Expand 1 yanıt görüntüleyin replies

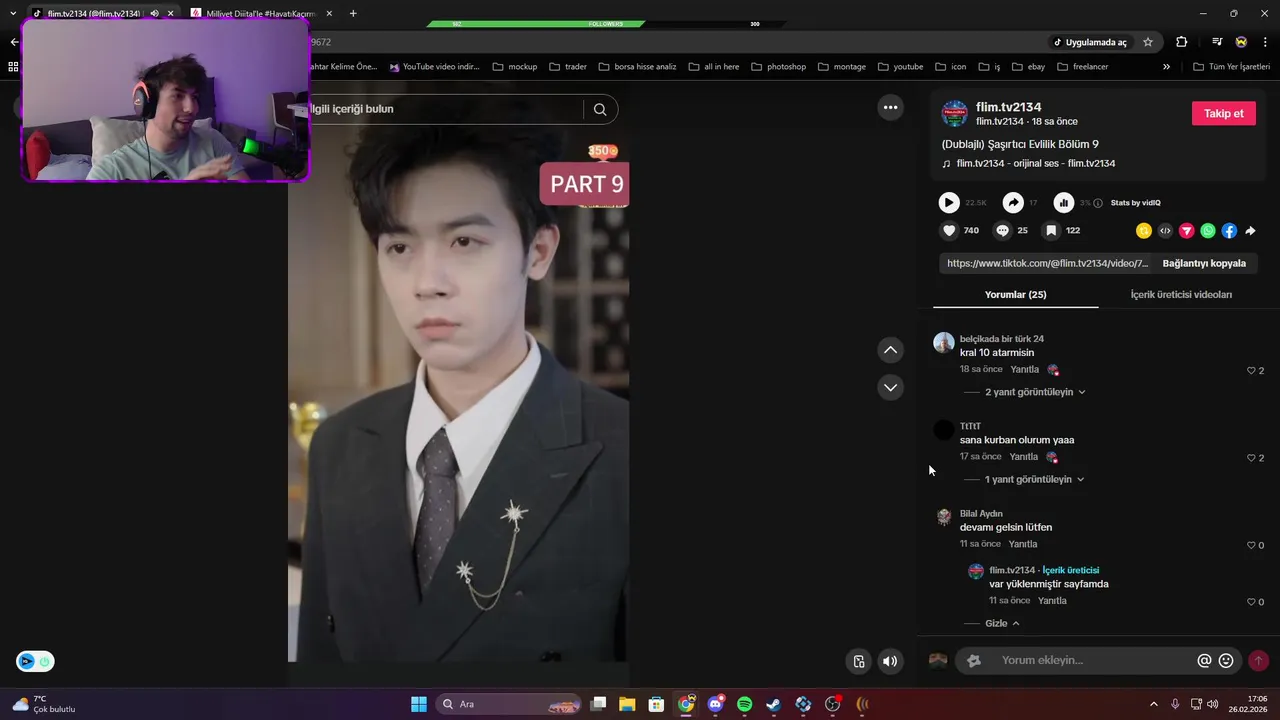tap(1035, 479)
